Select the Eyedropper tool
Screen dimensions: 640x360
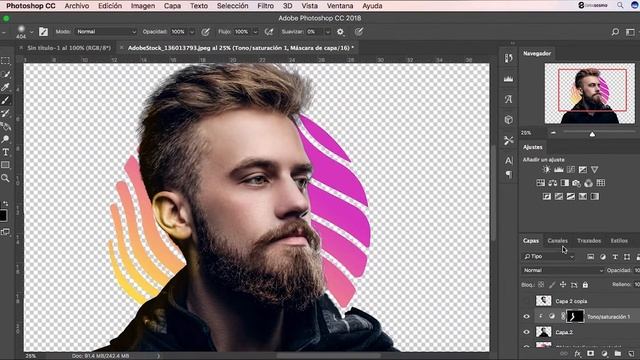(x=6, y=87)
